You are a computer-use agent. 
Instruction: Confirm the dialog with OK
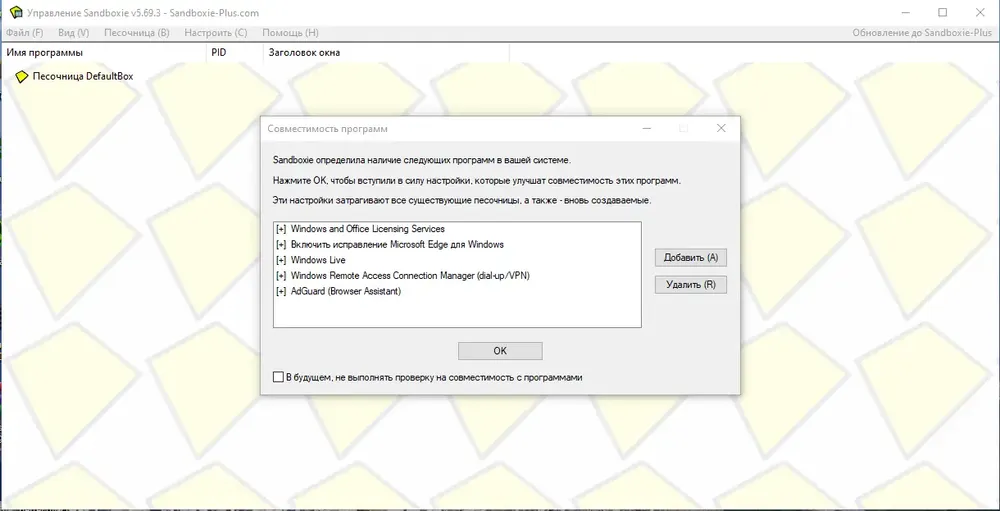click(500, 351)
